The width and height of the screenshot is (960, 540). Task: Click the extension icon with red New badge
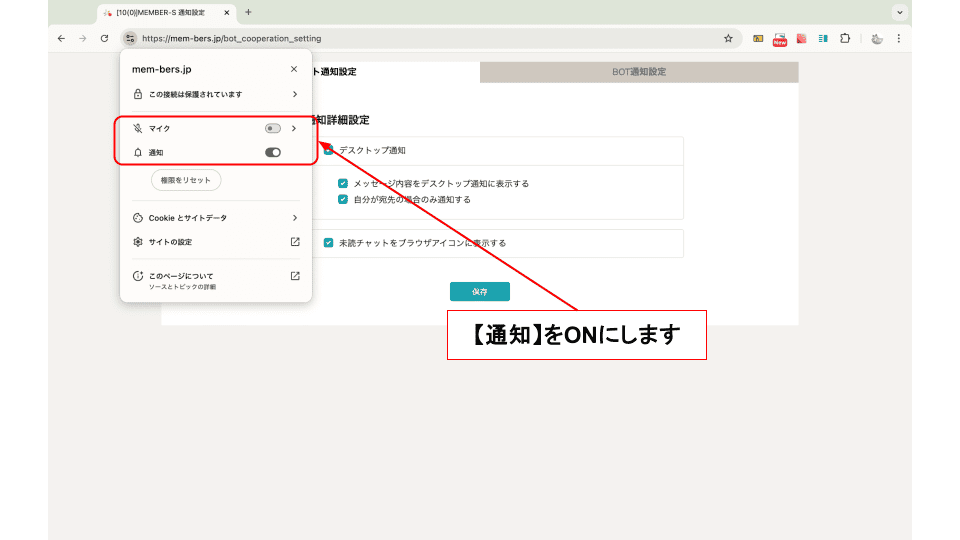point(780,39)
